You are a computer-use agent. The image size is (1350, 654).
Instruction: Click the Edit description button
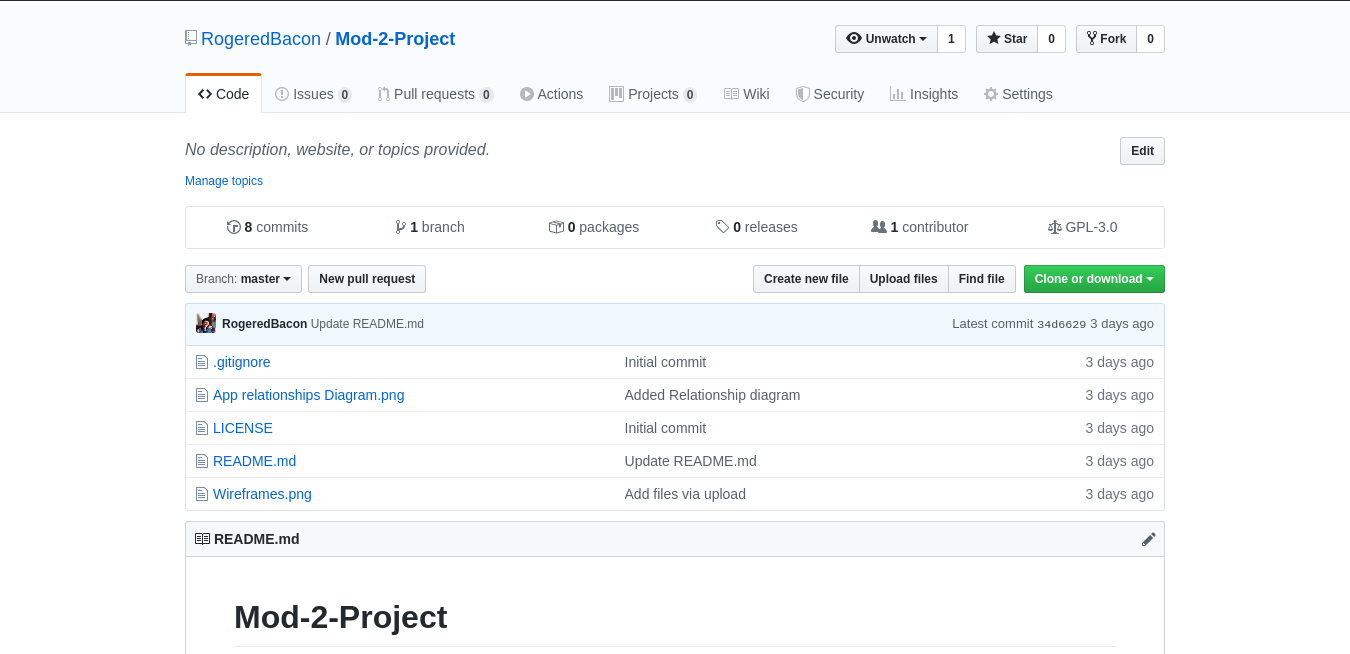[x=1141, y=150]
